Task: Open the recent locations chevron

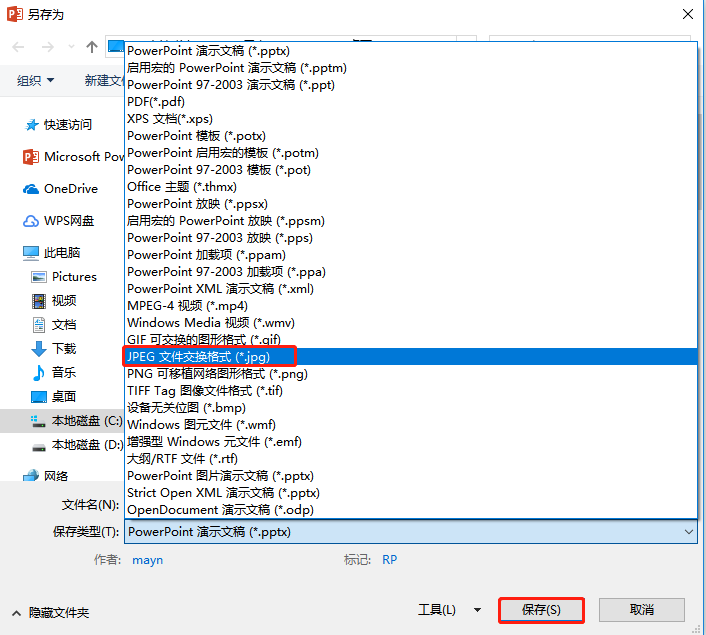Action: coord(71,47)
